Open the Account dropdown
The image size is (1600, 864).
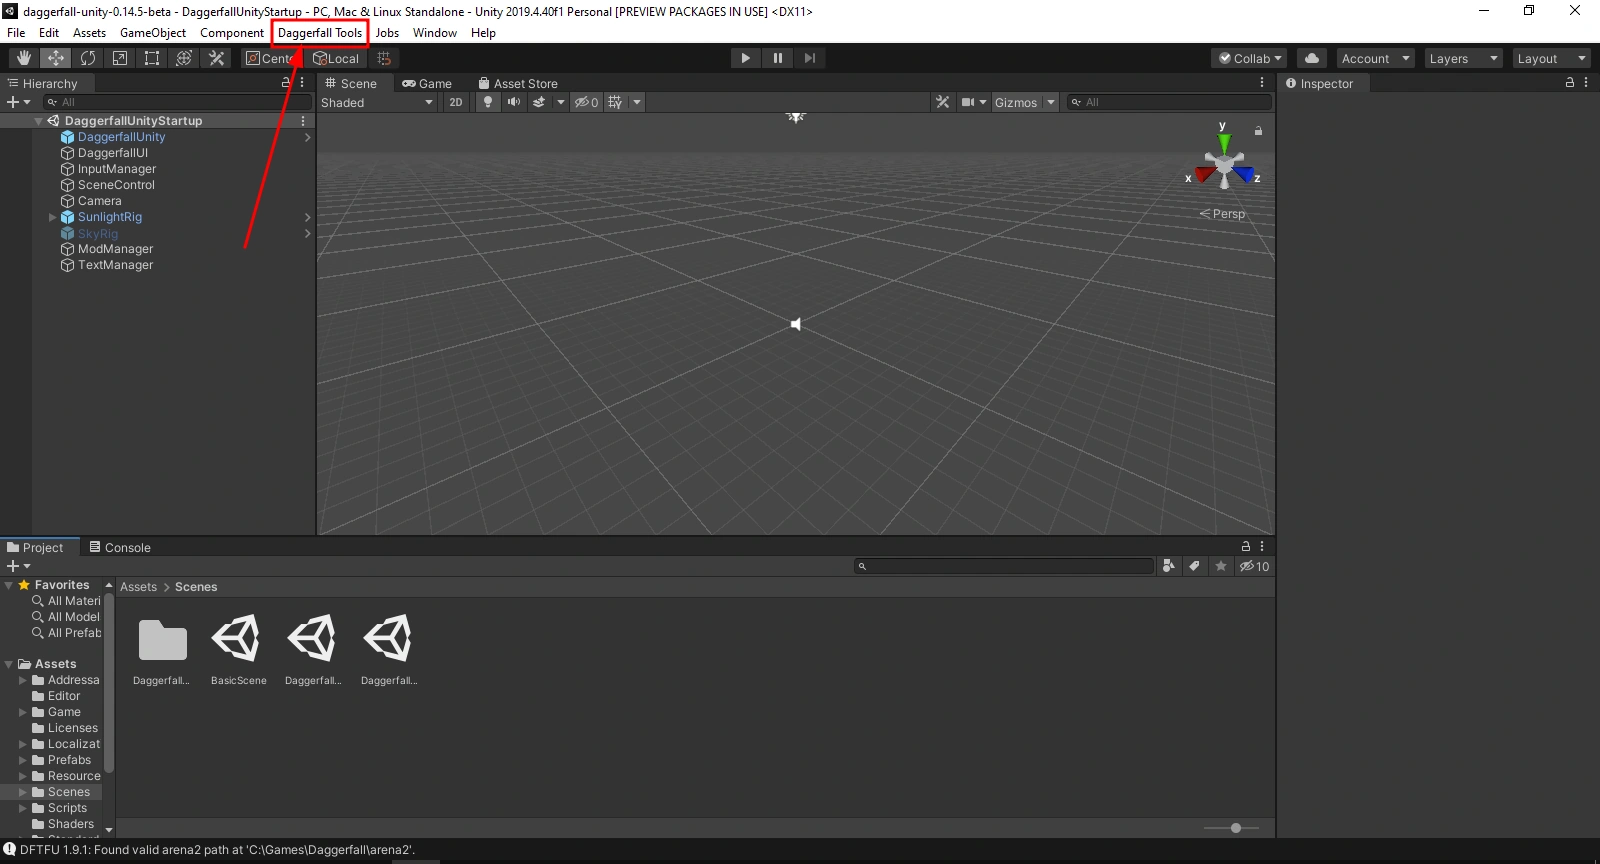pos(1375,58)
